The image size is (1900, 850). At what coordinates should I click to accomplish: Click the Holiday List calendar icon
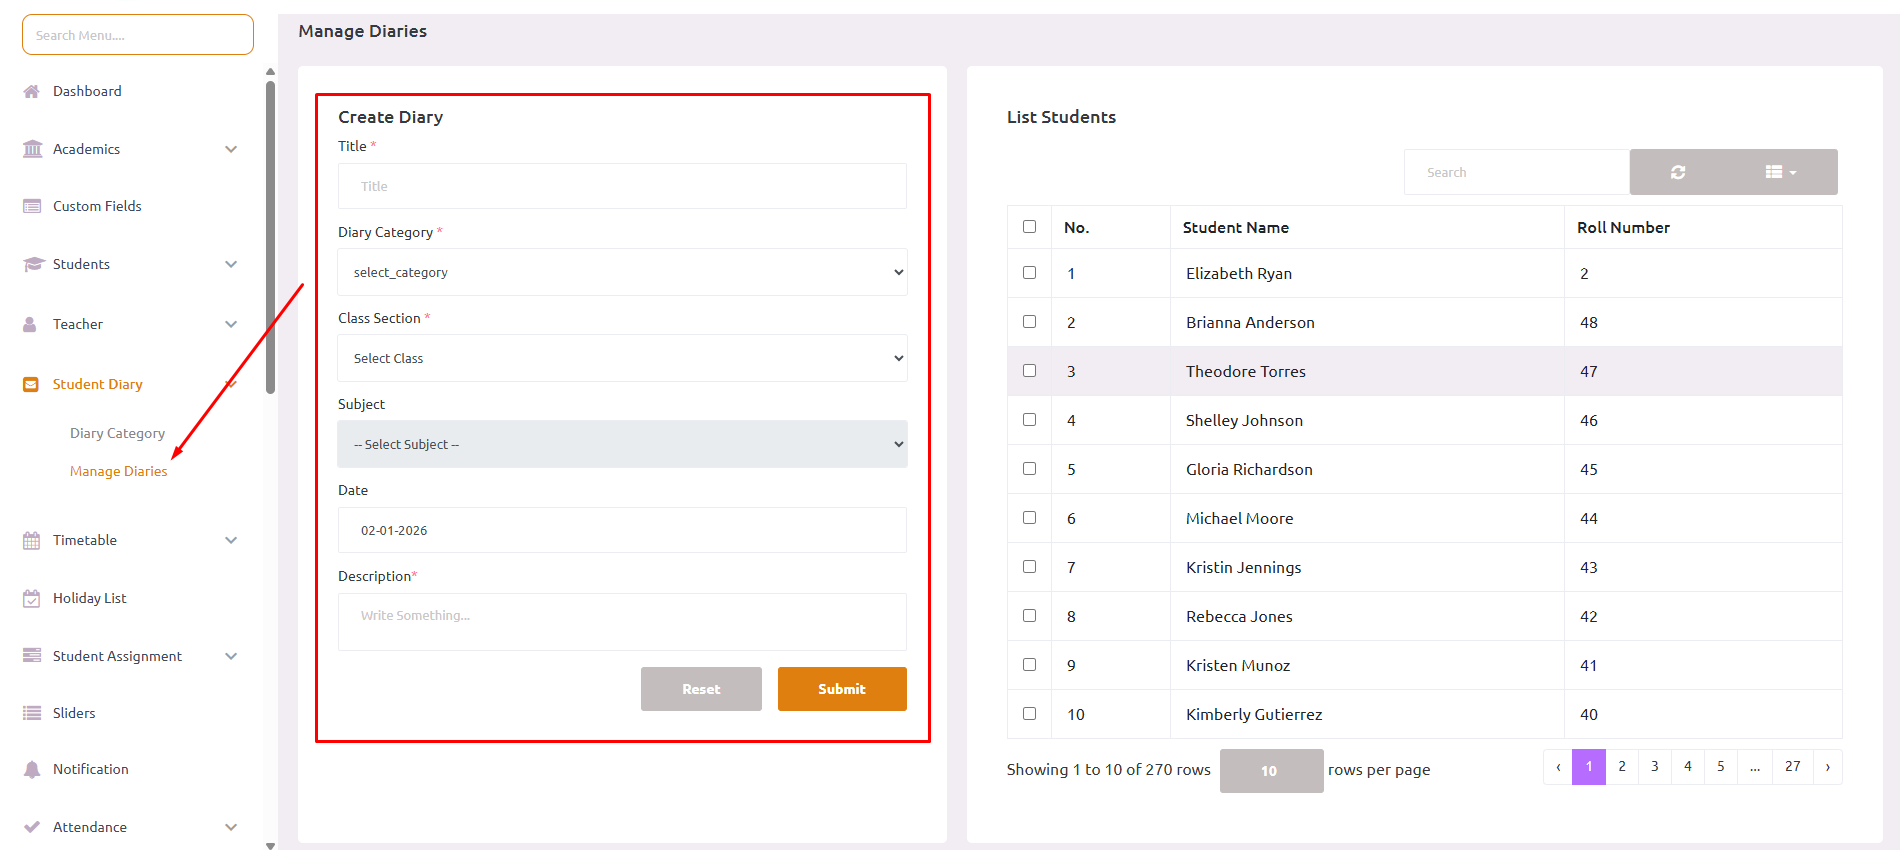click(x=32, y=598)
